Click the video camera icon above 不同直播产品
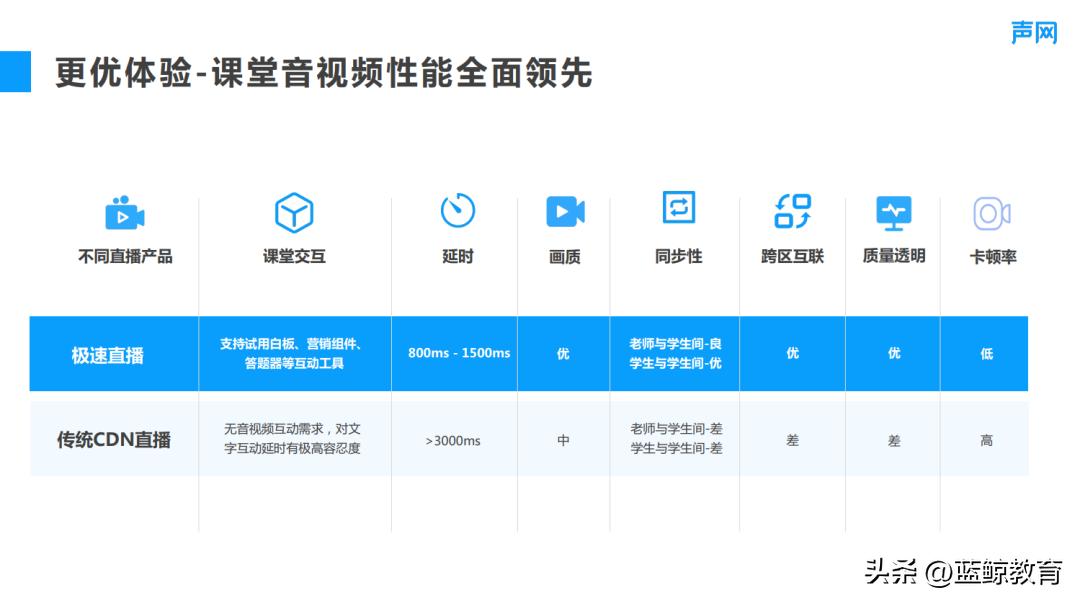The image size is (1080, 603). (x=123, y=211)
